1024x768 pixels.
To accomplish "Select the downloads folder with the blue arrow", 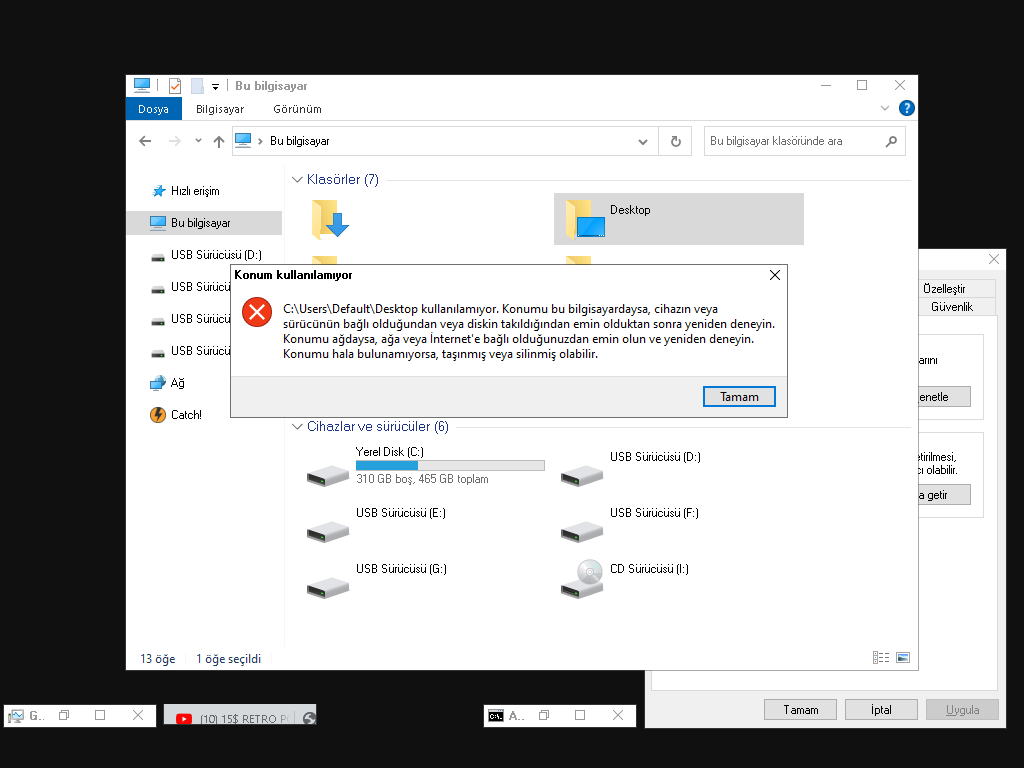I will [x=330, y=219].
